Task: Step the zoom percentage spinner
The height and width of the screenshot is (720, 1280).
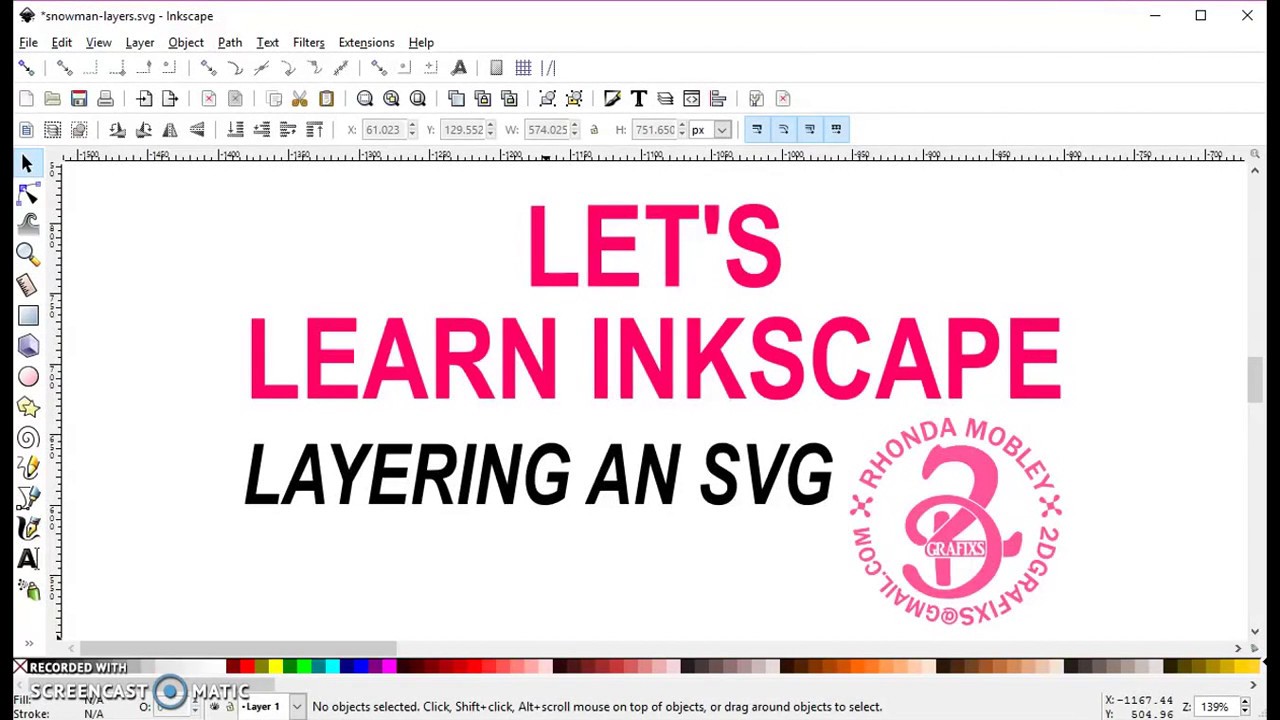Action: [1244, 707]
